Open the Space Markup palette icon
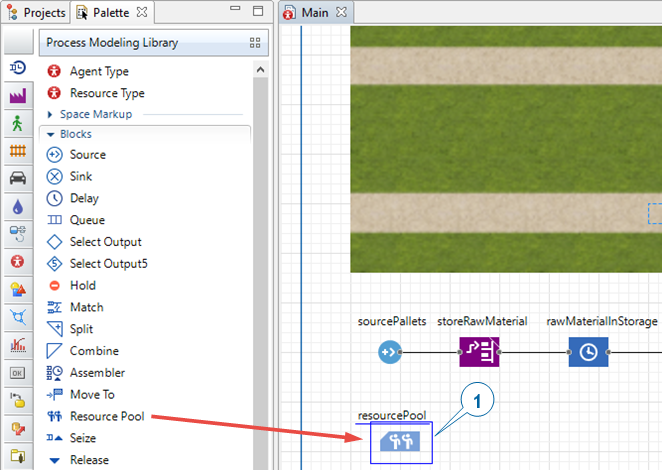This screenshot has width=662, height=470. [x=18, y=317]
